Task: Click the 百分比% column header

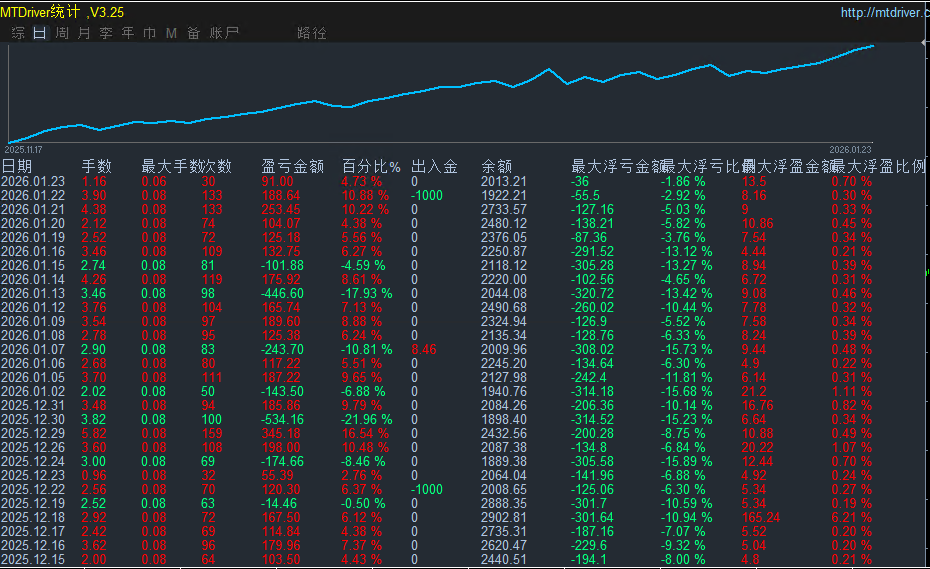Action: [371, 166]
